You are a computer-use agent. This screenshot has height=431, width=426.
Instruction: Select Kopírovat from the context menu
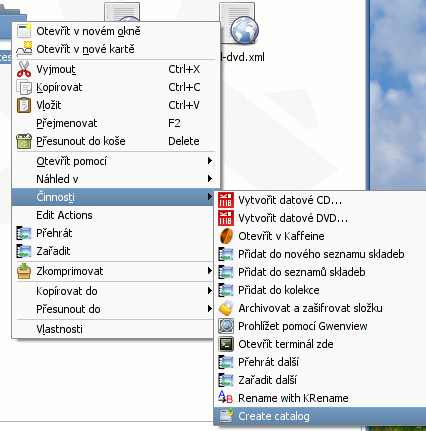click(x=116, y=87)
